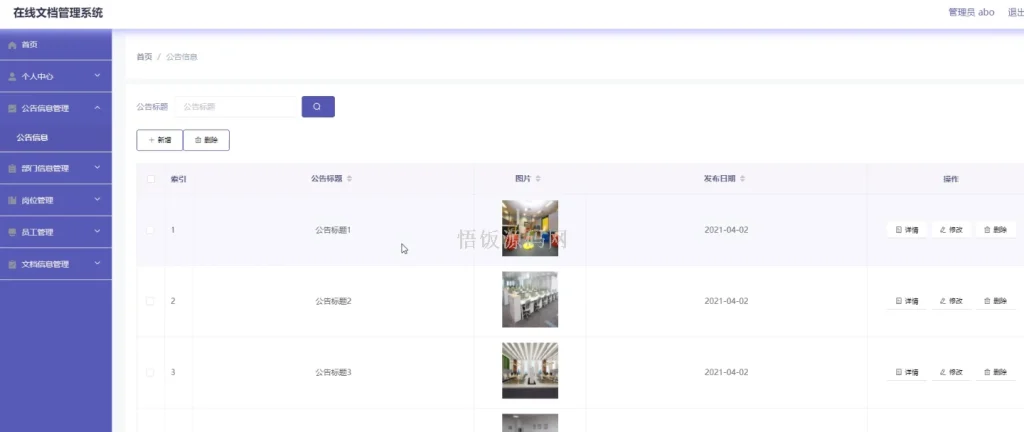
Task: Click the 2021-04-02 date for 公告标题3
Action: click(x=726, y=372)
